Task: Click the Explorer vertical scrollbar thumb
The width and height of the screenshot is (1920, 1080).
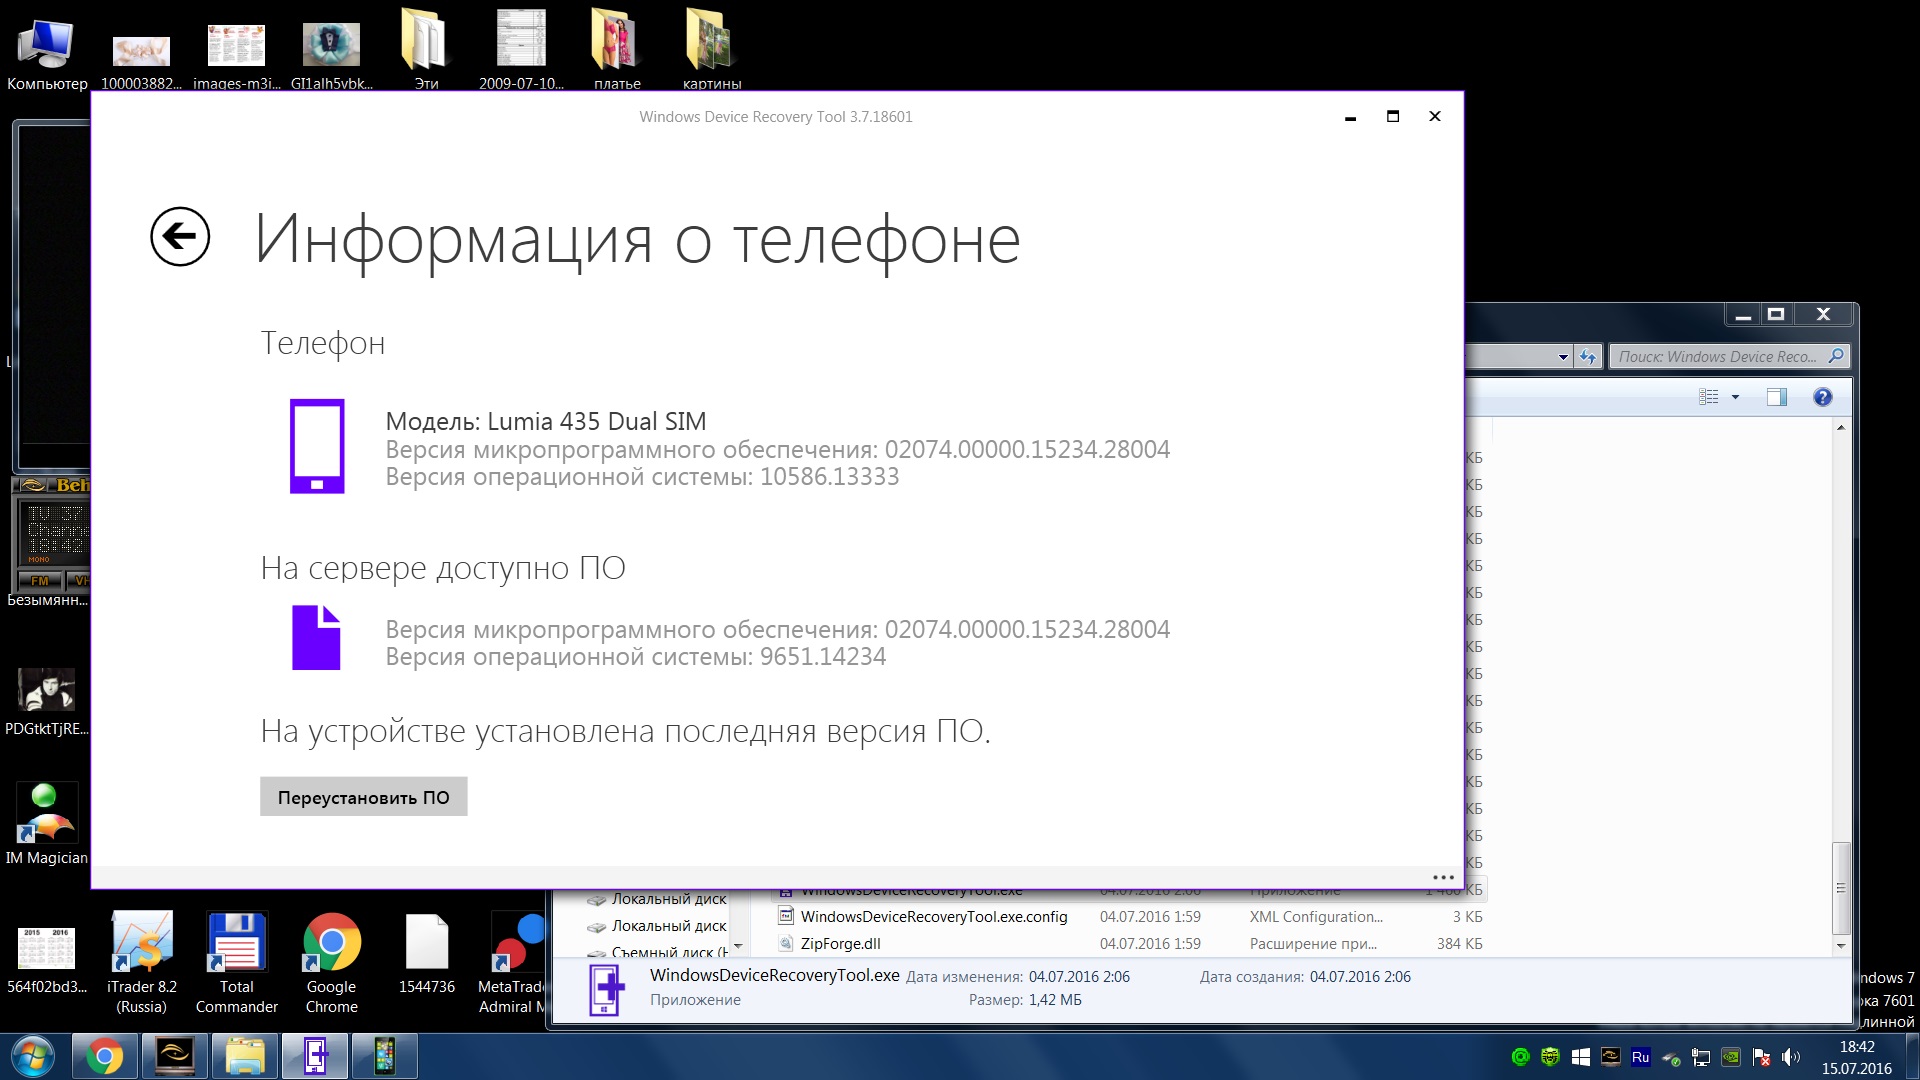Action: (x=1841, y=888)
